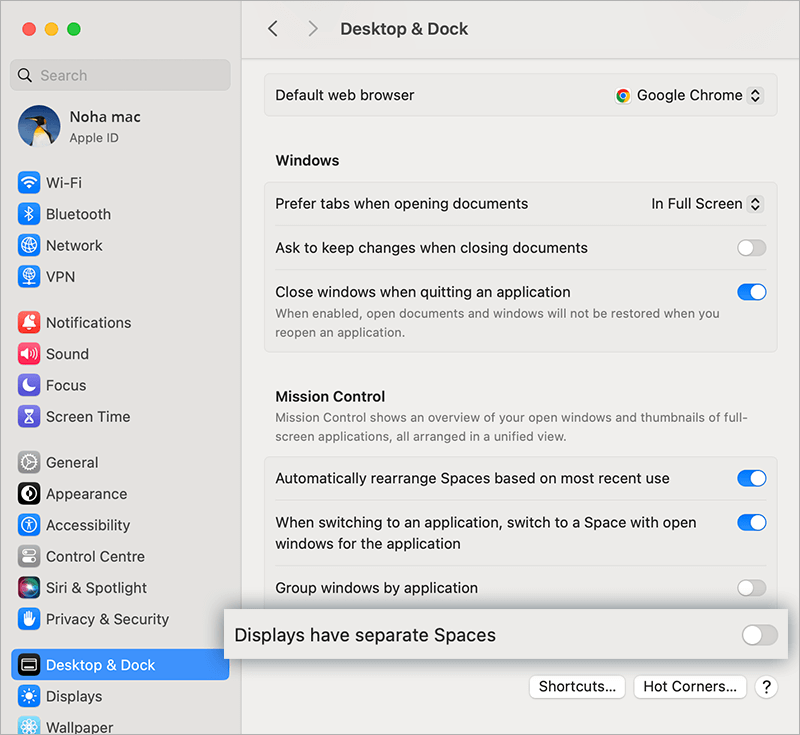Open the Hot Corners... button
Image resolution: width=800 pixels, height=735 pixels.
click(690, 687)
